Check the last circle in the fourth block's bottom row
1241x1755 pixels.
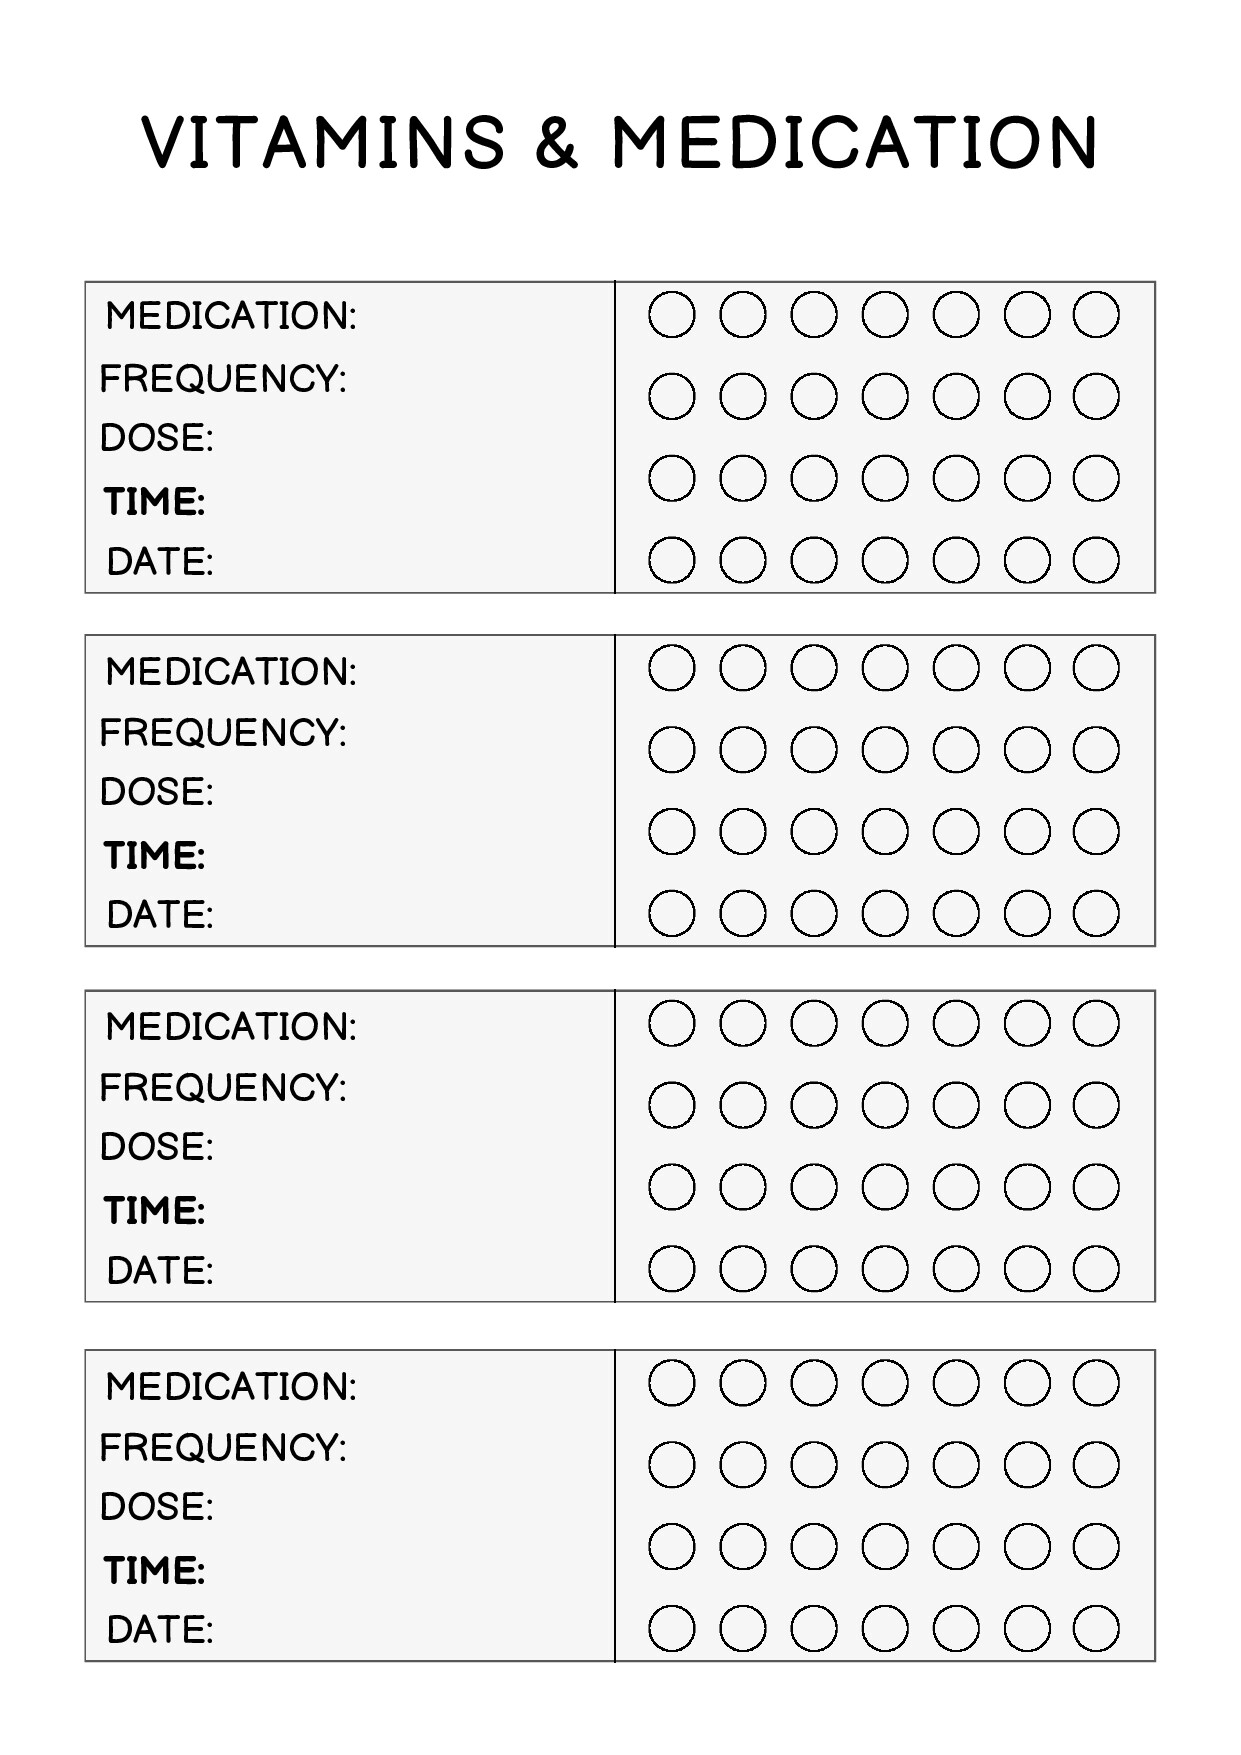[x=1096, y=1629]
